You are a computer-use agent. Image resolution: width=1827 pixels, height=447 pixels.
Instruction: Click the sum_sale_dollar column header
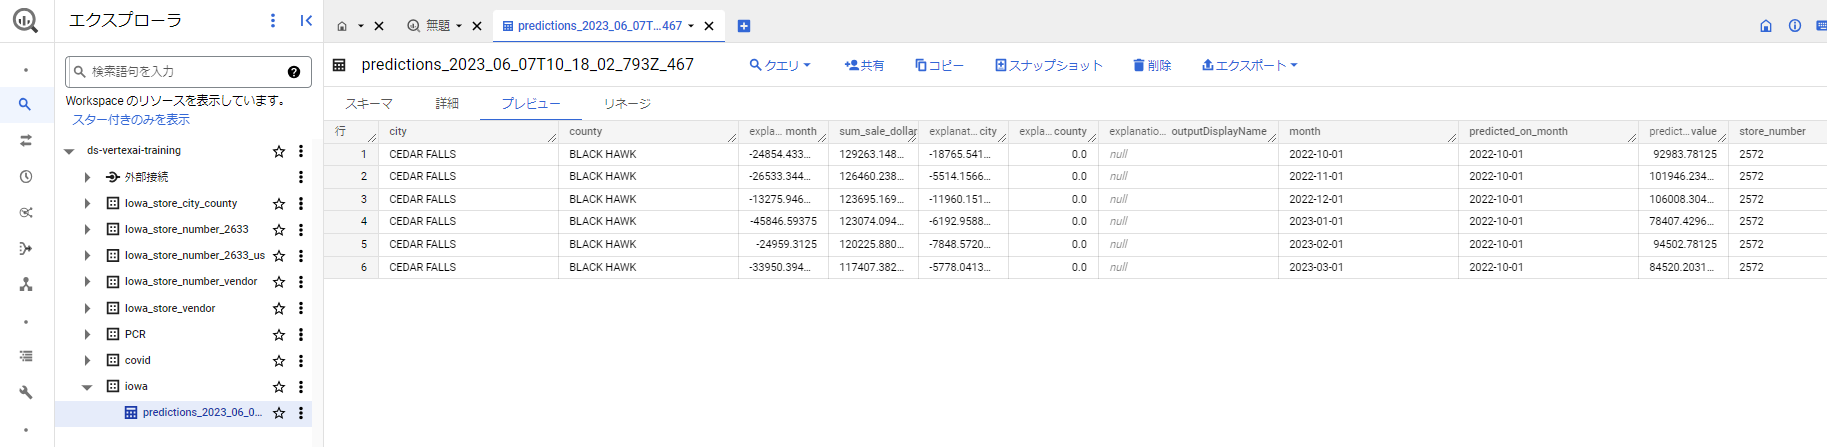click(873, 132)
